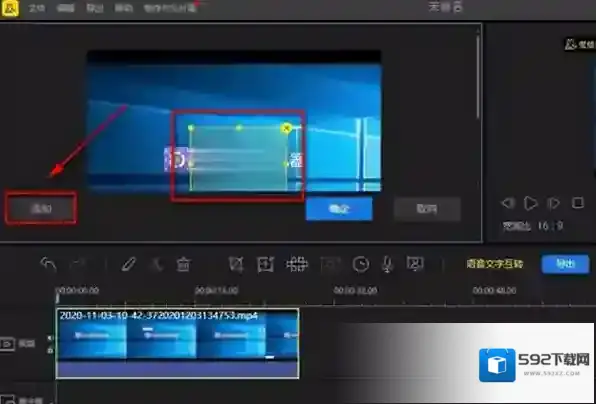Screen dimensions: 596x404
Task: Undo the last edit
Action: pos(48,264)
